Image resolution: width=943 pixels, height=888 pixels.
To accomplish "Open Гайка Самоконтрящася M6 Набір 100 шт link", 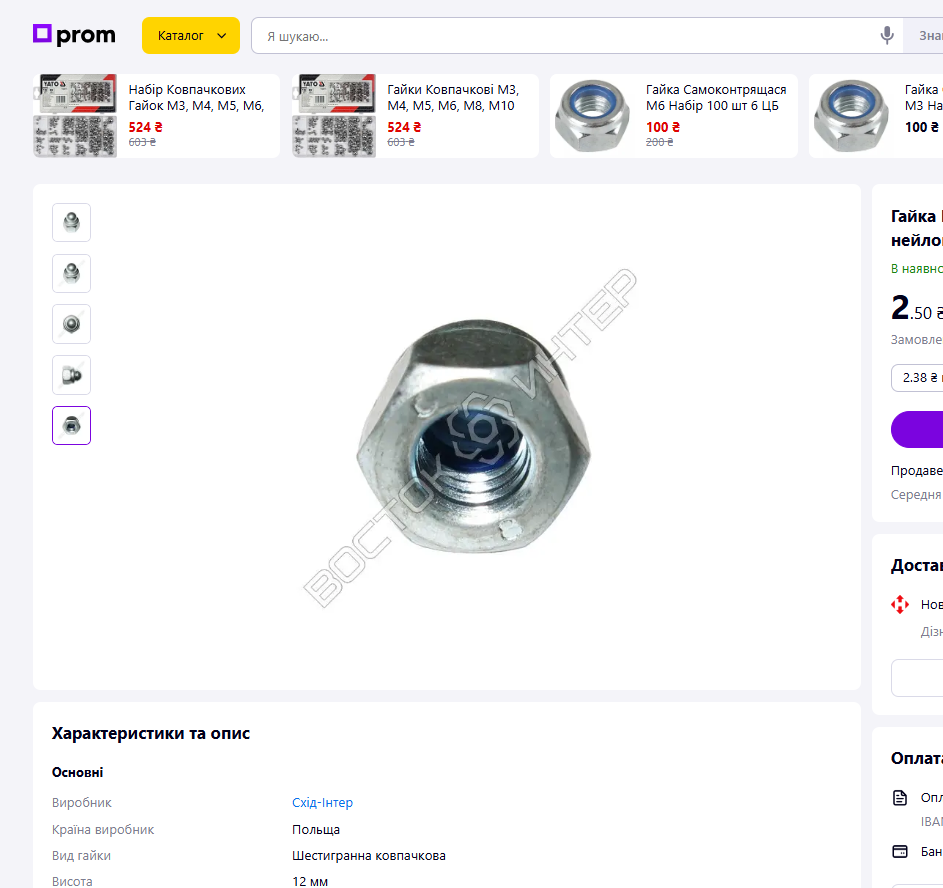I will pos(716,97).
